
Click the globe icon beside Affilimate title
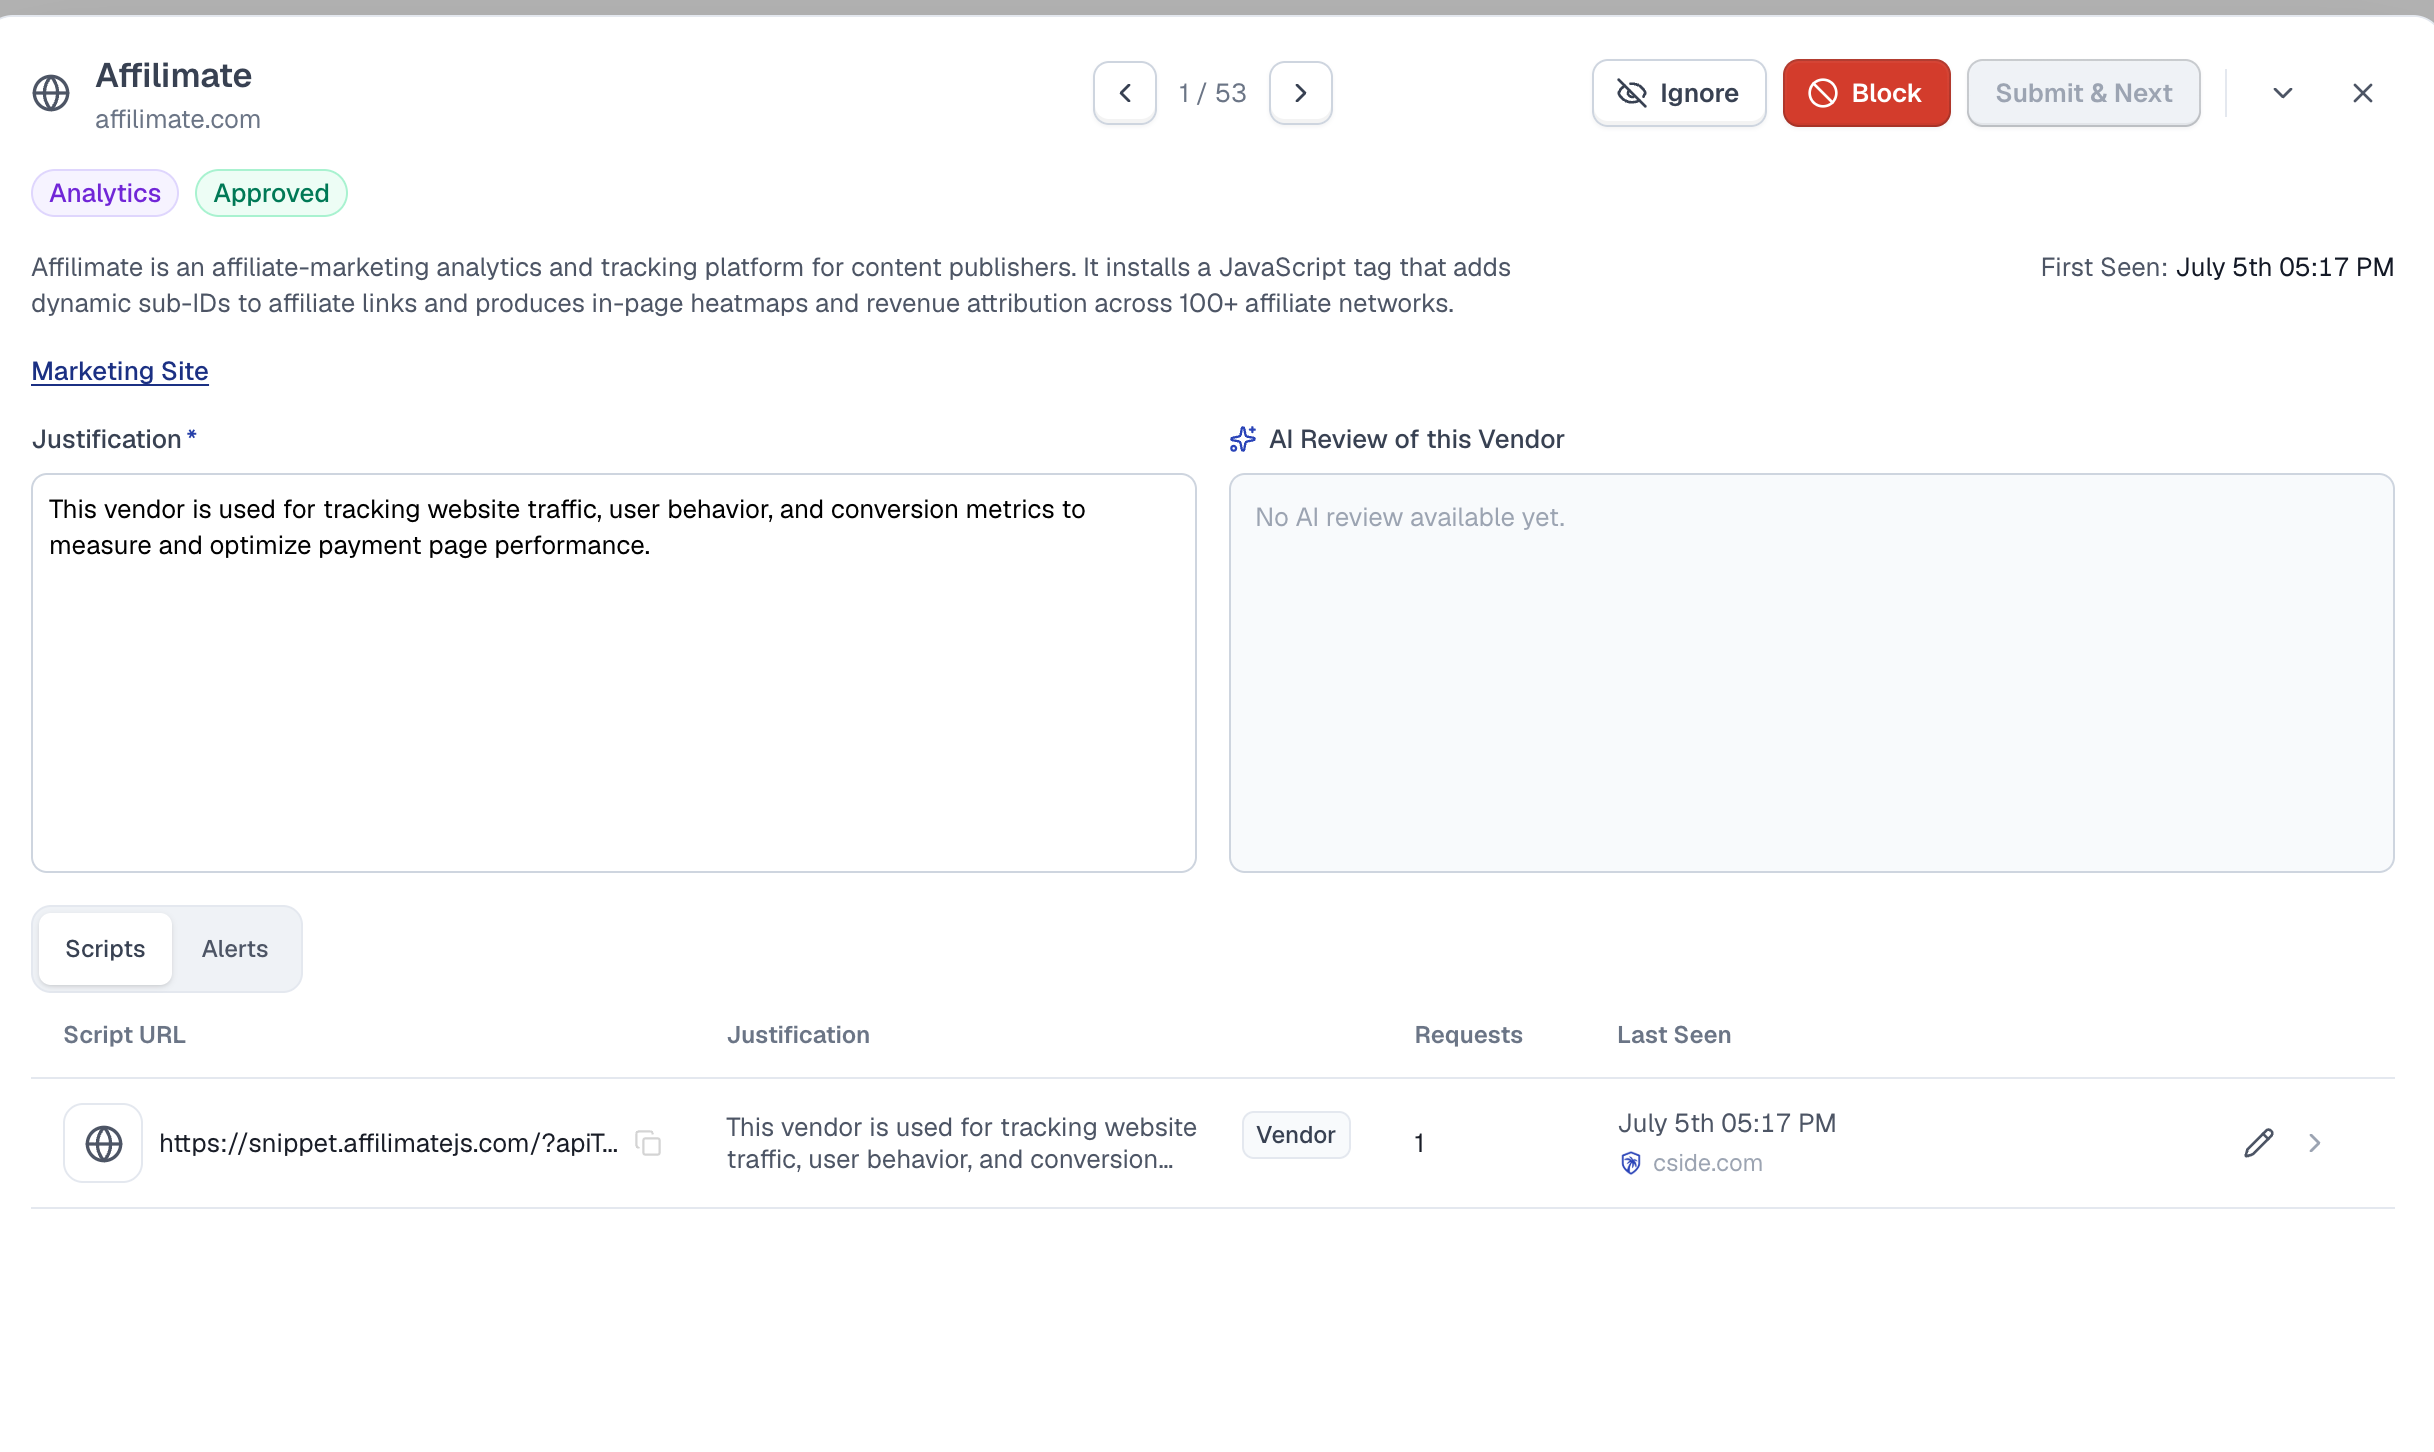[x=51, y=93]
